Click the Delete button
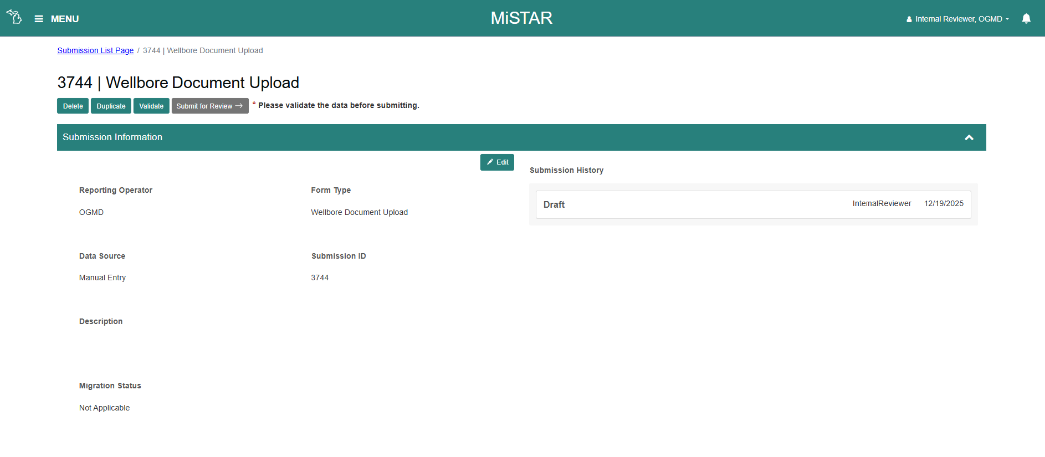The height and width of the screenshot is (457, 1045). (73, 106)
